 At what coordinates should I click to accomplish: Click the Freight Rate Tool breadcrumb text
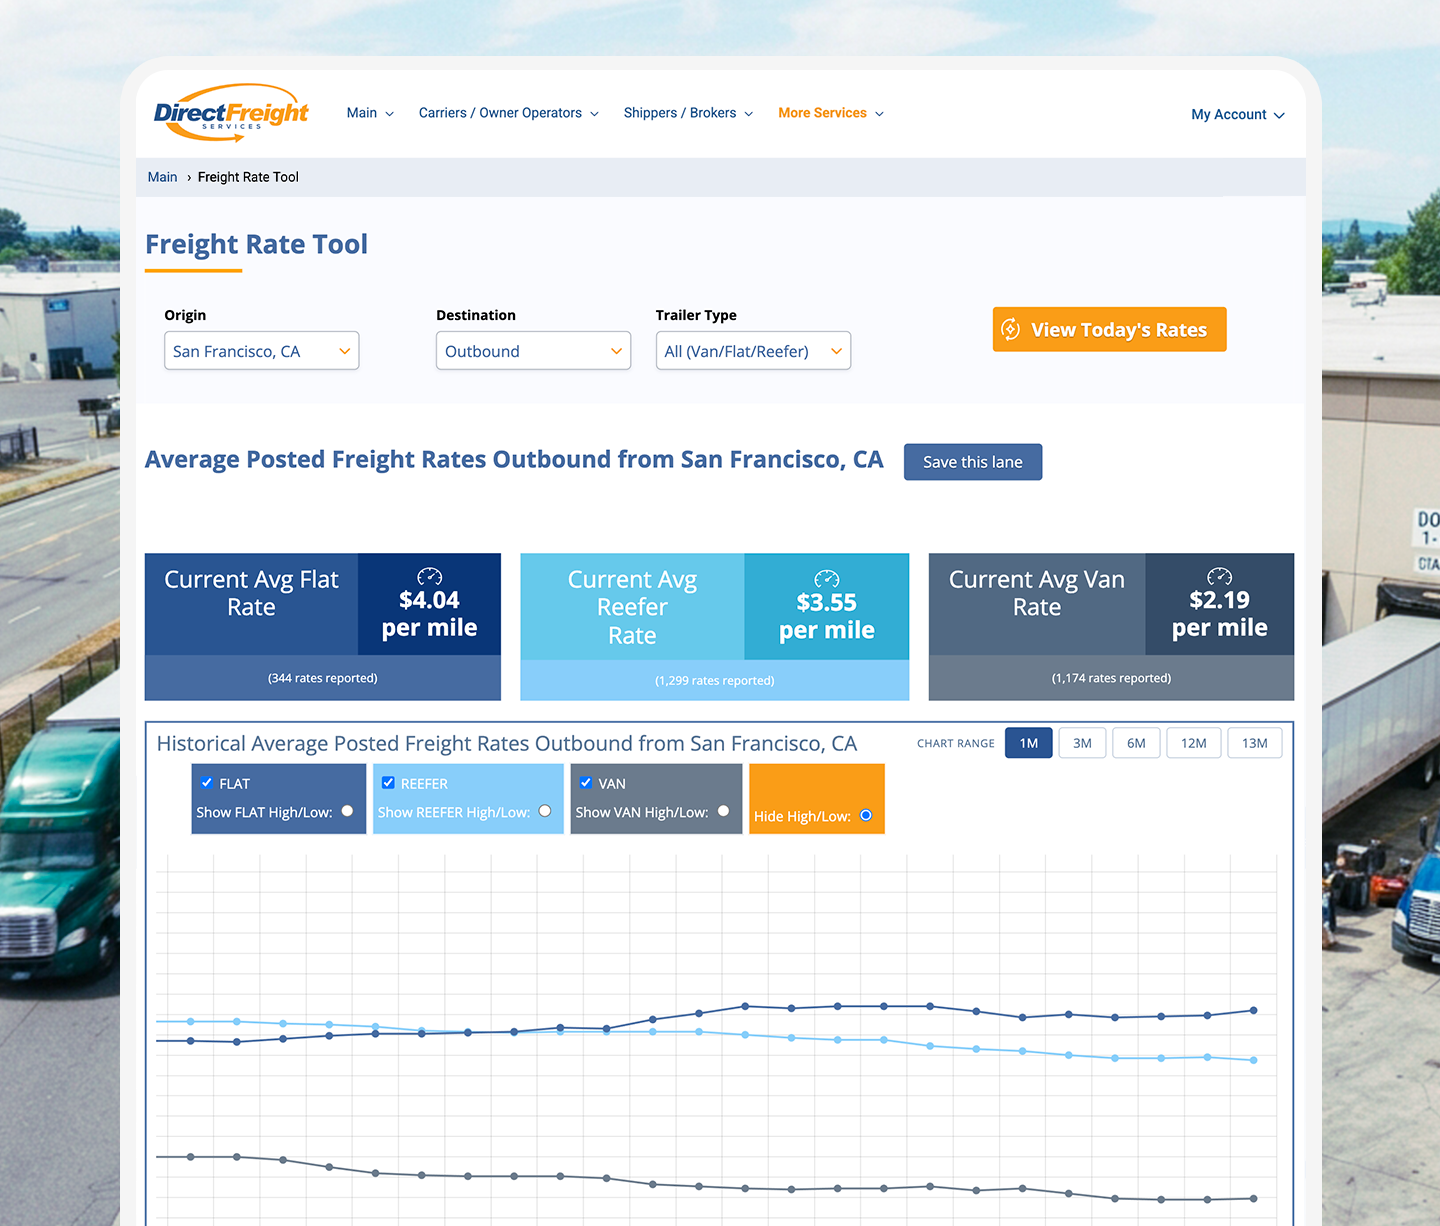pos(248,177)
